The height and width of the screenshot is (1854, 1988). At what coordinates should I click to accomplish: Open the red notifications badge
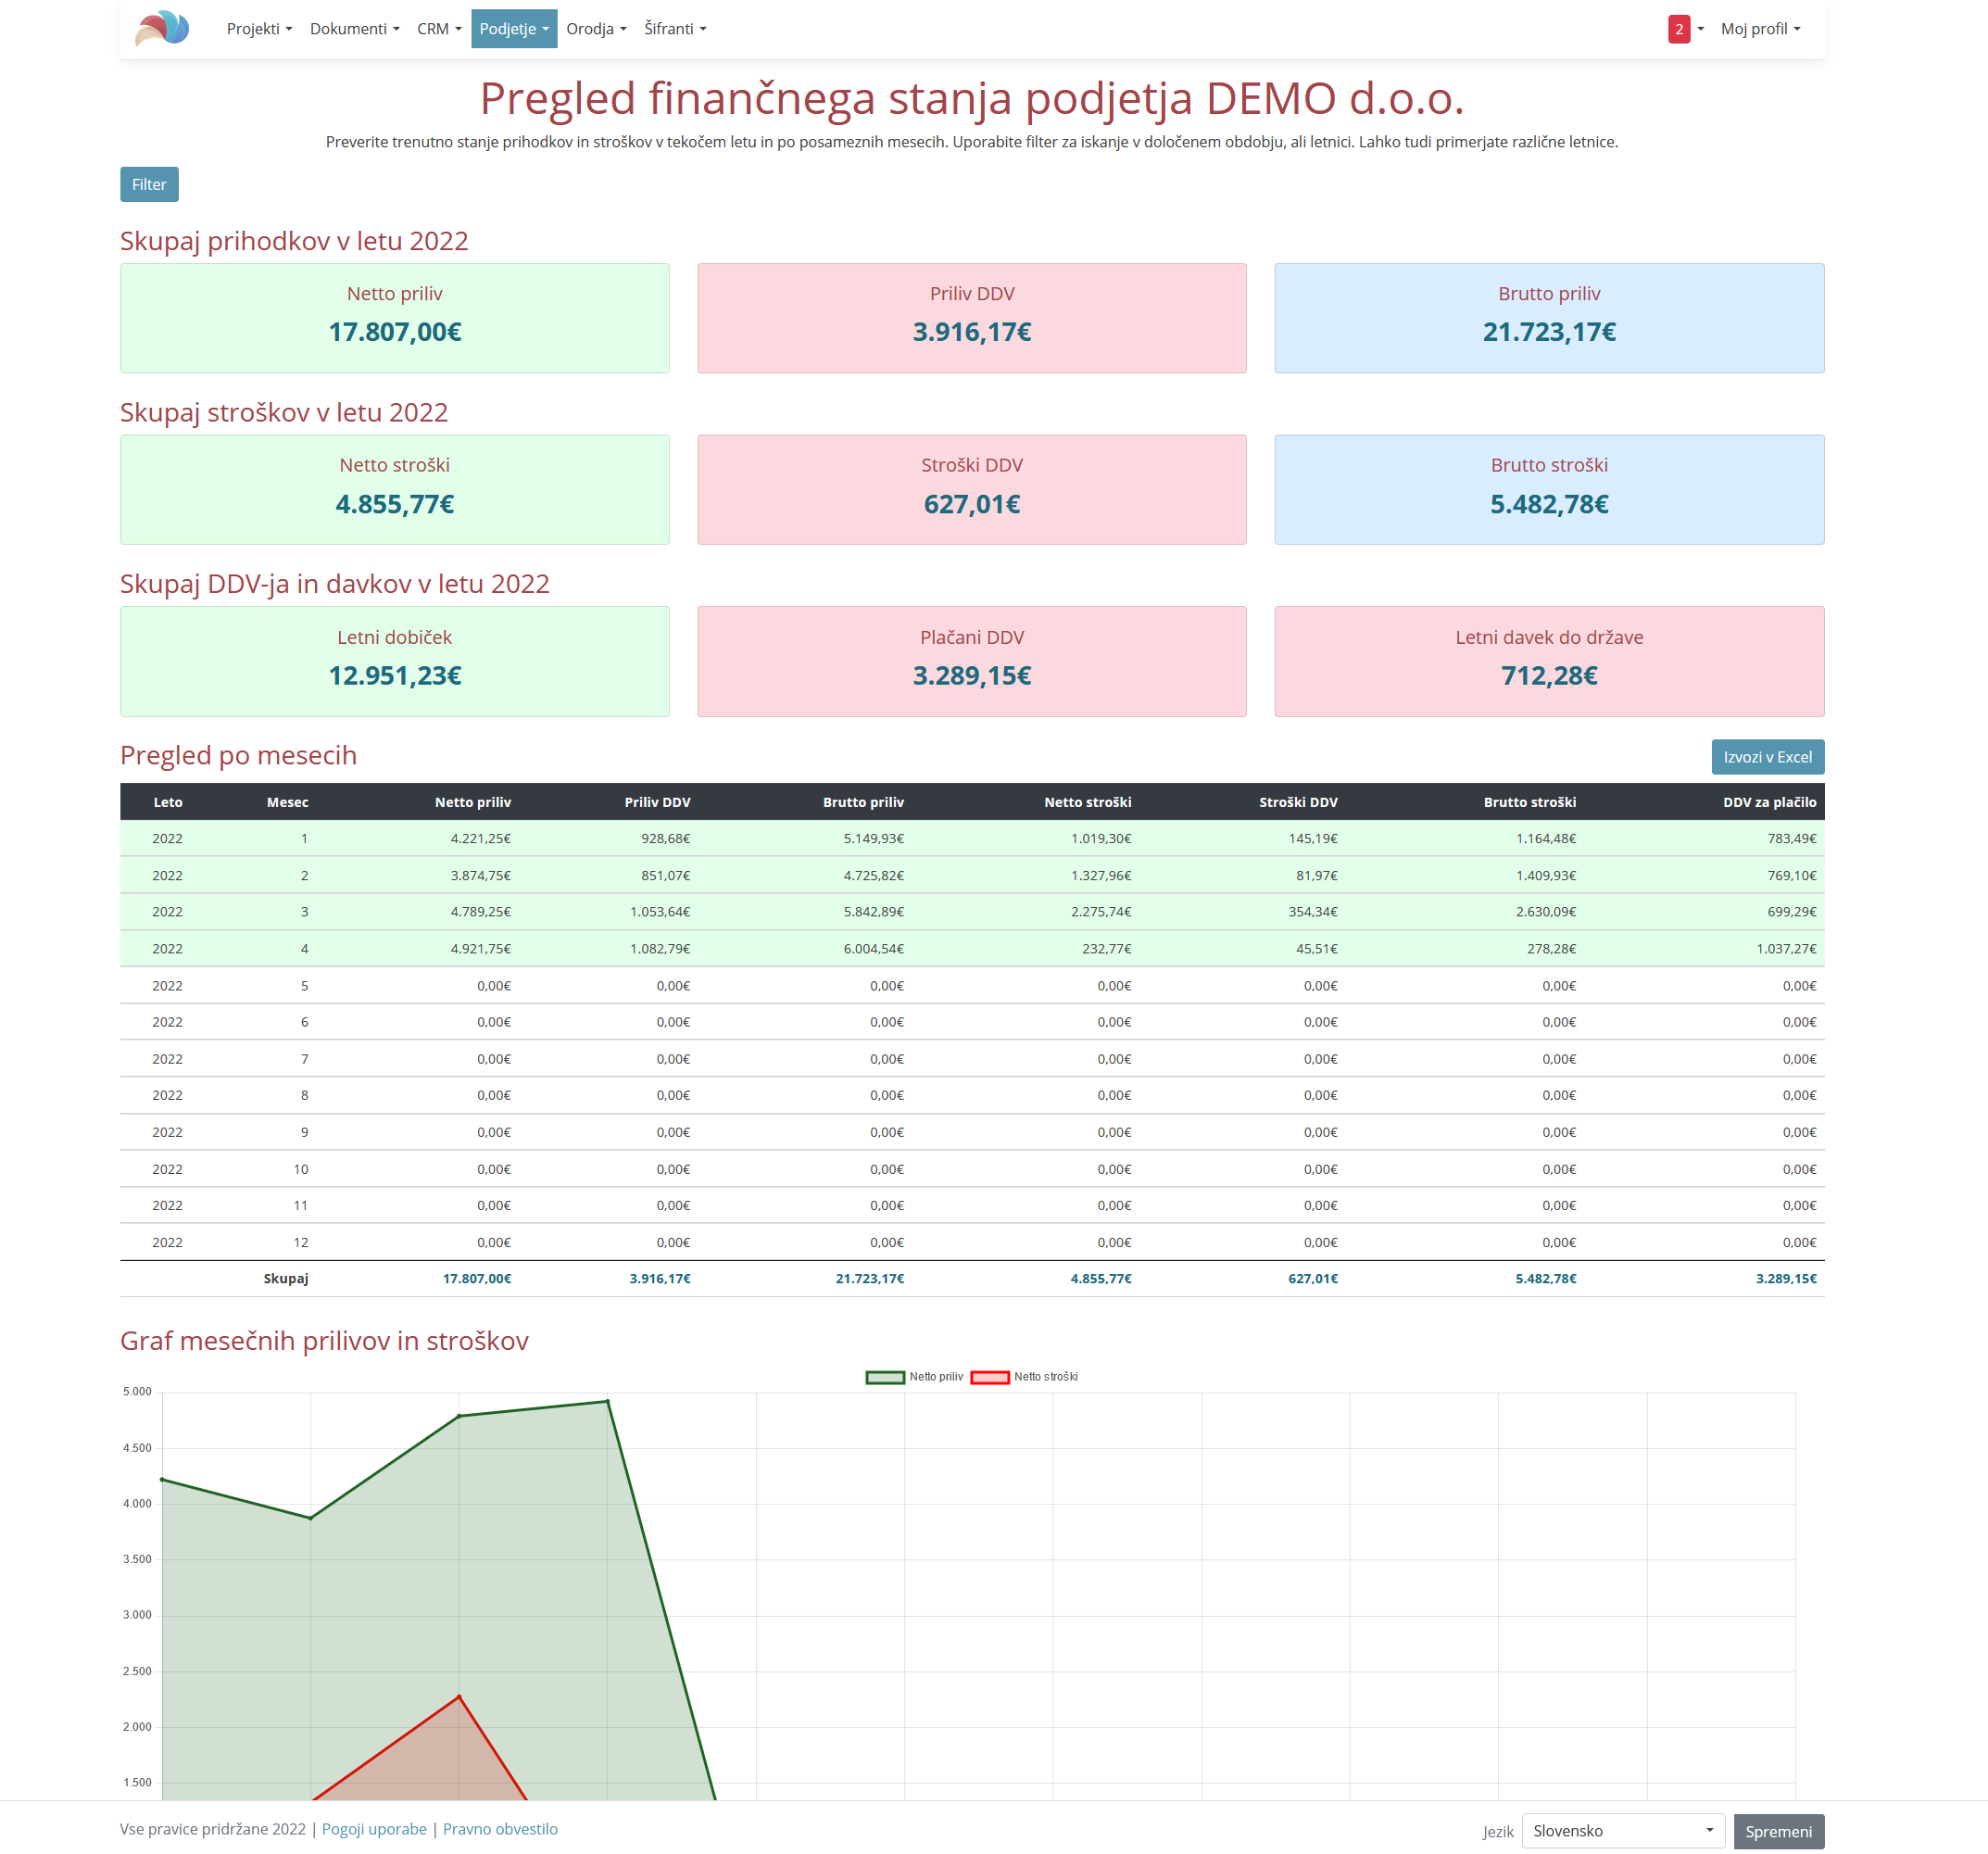tap(1678, 29)
